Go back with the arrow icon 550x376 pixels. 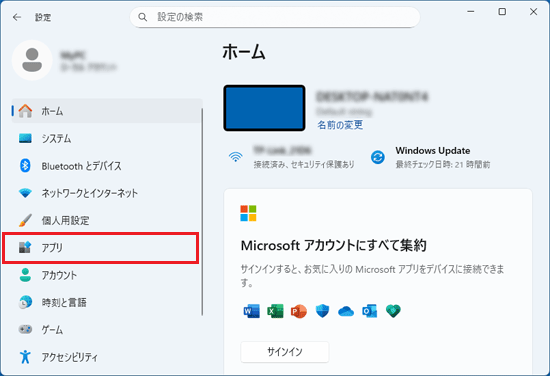(x=17, y=17)
